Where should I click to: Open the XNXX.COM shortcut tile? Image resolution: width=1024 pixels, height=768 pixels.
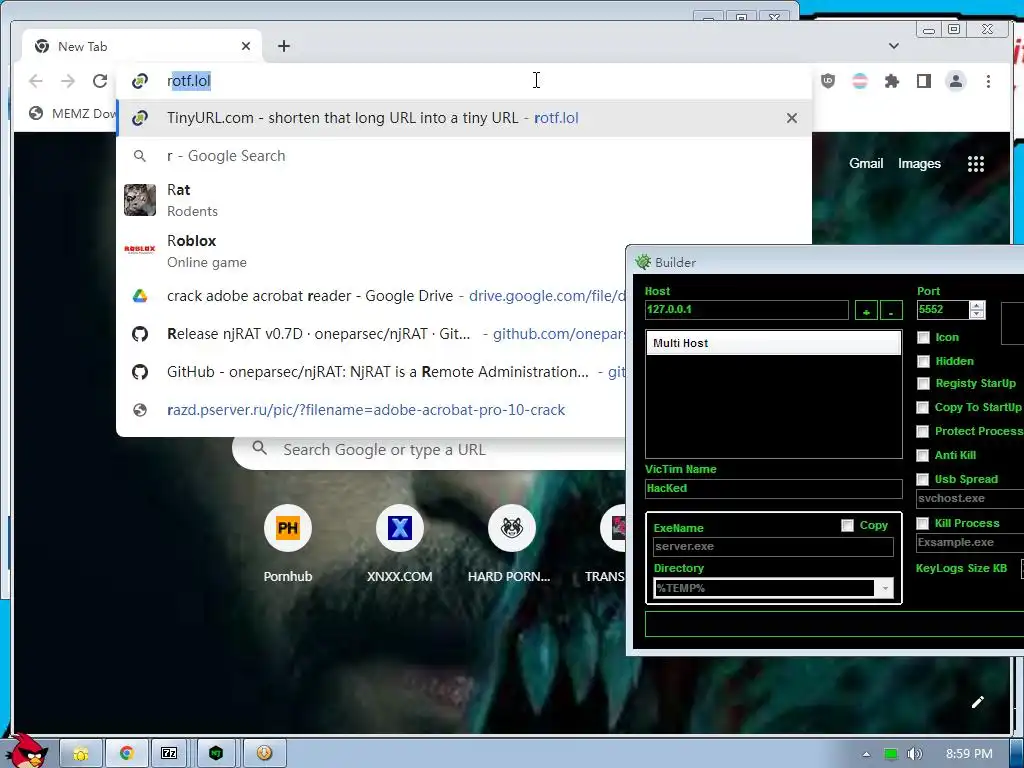(400, 543)
